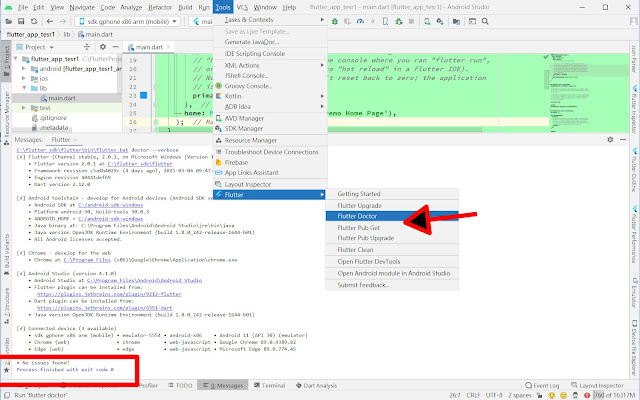Select Flutter Upgrade menu entry
Viewport: 640px width, 400px height.
coord(392,205)
